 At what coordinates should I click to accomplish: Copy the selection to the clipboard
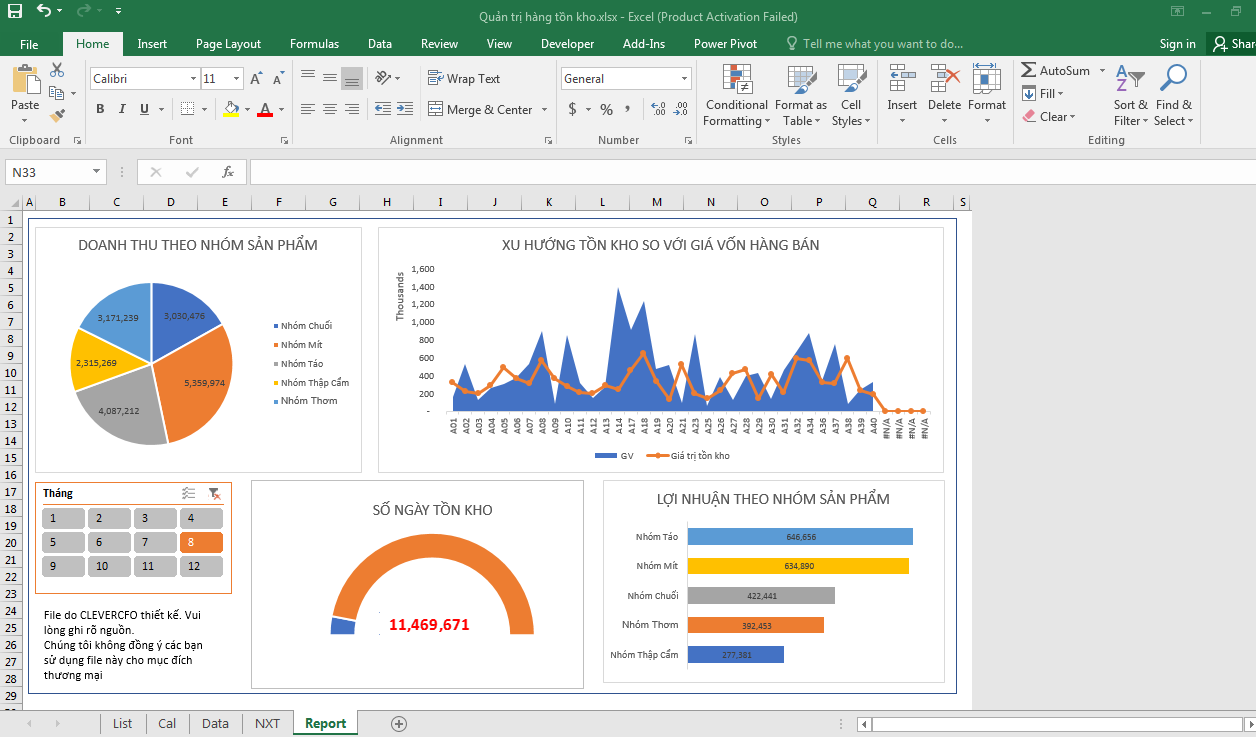[x=57, y=93]
